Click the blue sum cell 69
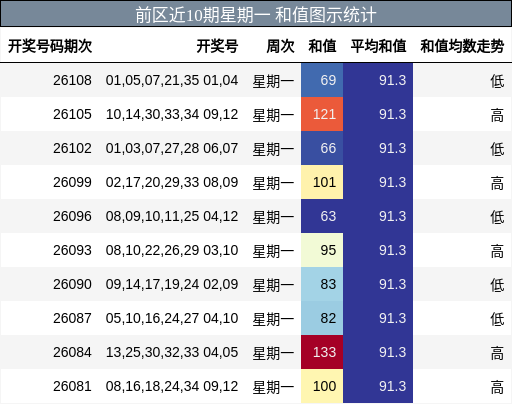 pyautogui.click(x=322, y=80)
